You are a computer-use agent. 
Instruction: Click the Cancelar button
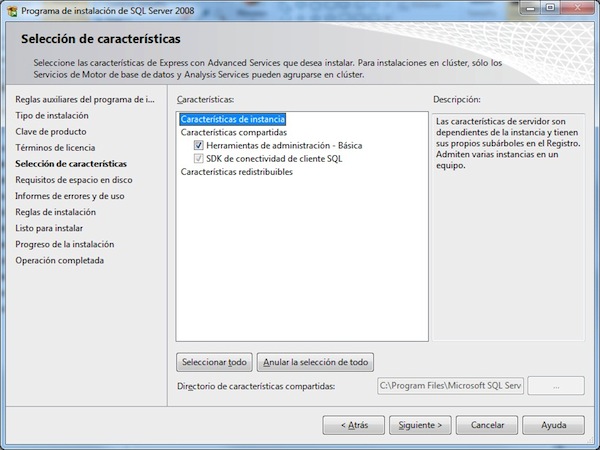click(487, 425)
